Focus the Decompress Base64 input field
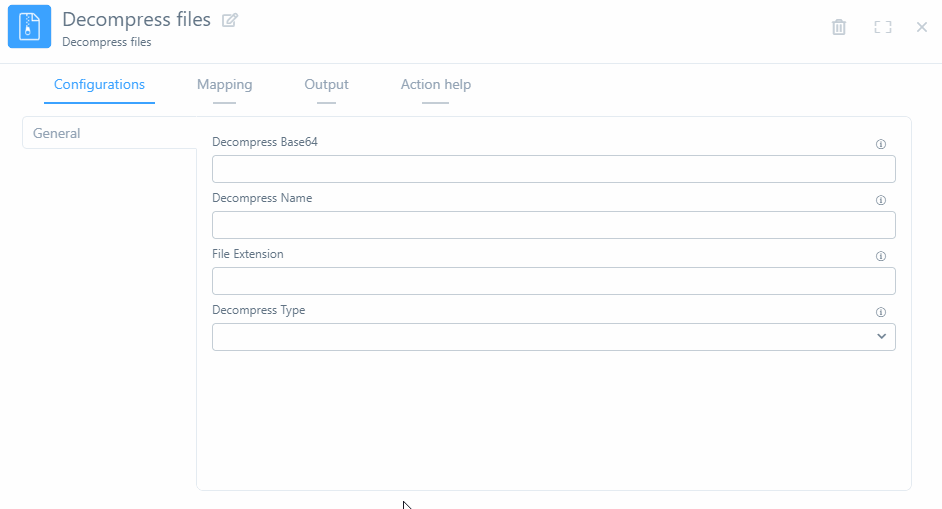The height and width of the screenshot is (509, 942). [553, 169]
